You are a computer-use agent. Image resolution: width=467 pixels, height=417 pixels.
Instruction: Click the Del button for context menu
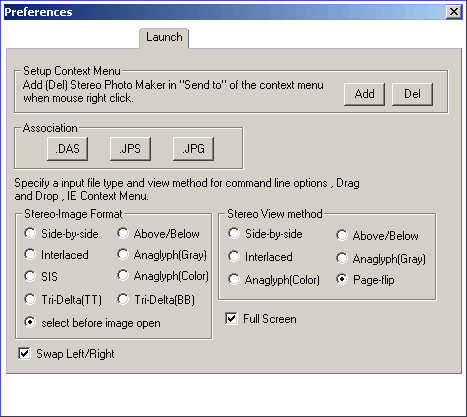412,94
